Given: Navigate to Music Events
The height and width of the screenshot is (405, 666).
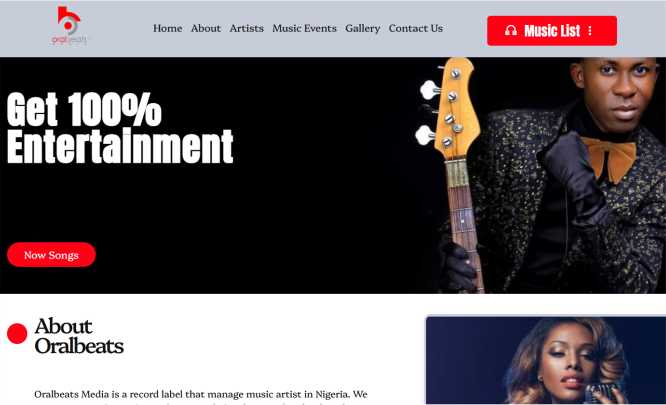Looking at the screenshot, I should point(304,28).
